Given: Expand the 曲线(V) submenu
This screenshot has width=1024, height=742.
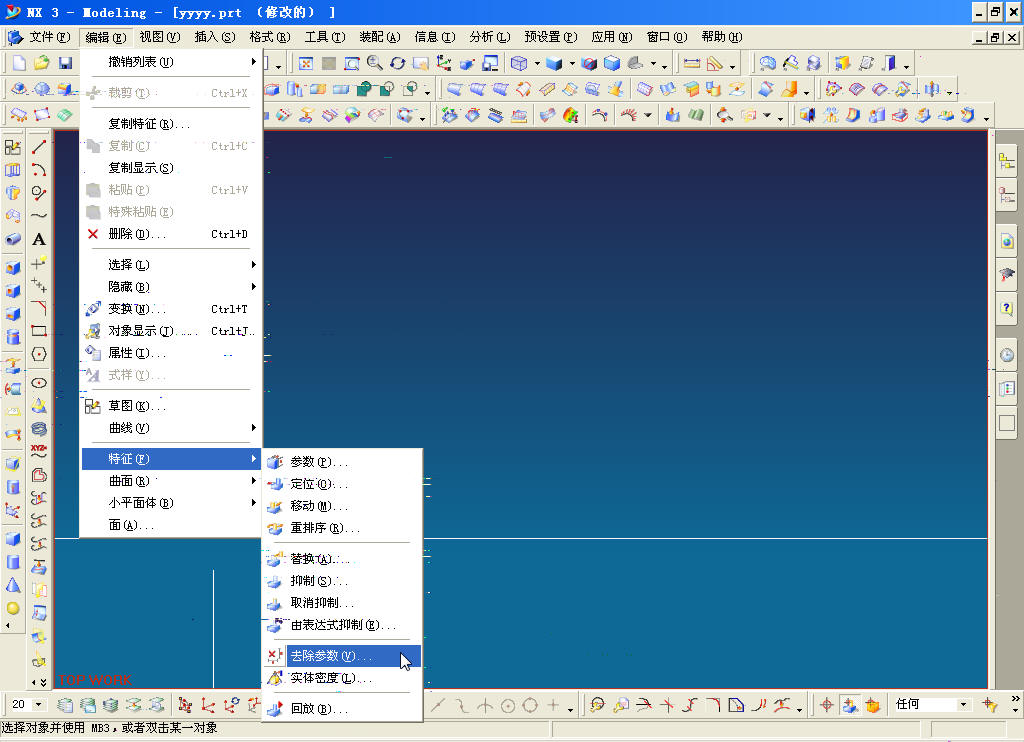Looking at the screenshot, I should click(171, 428).
